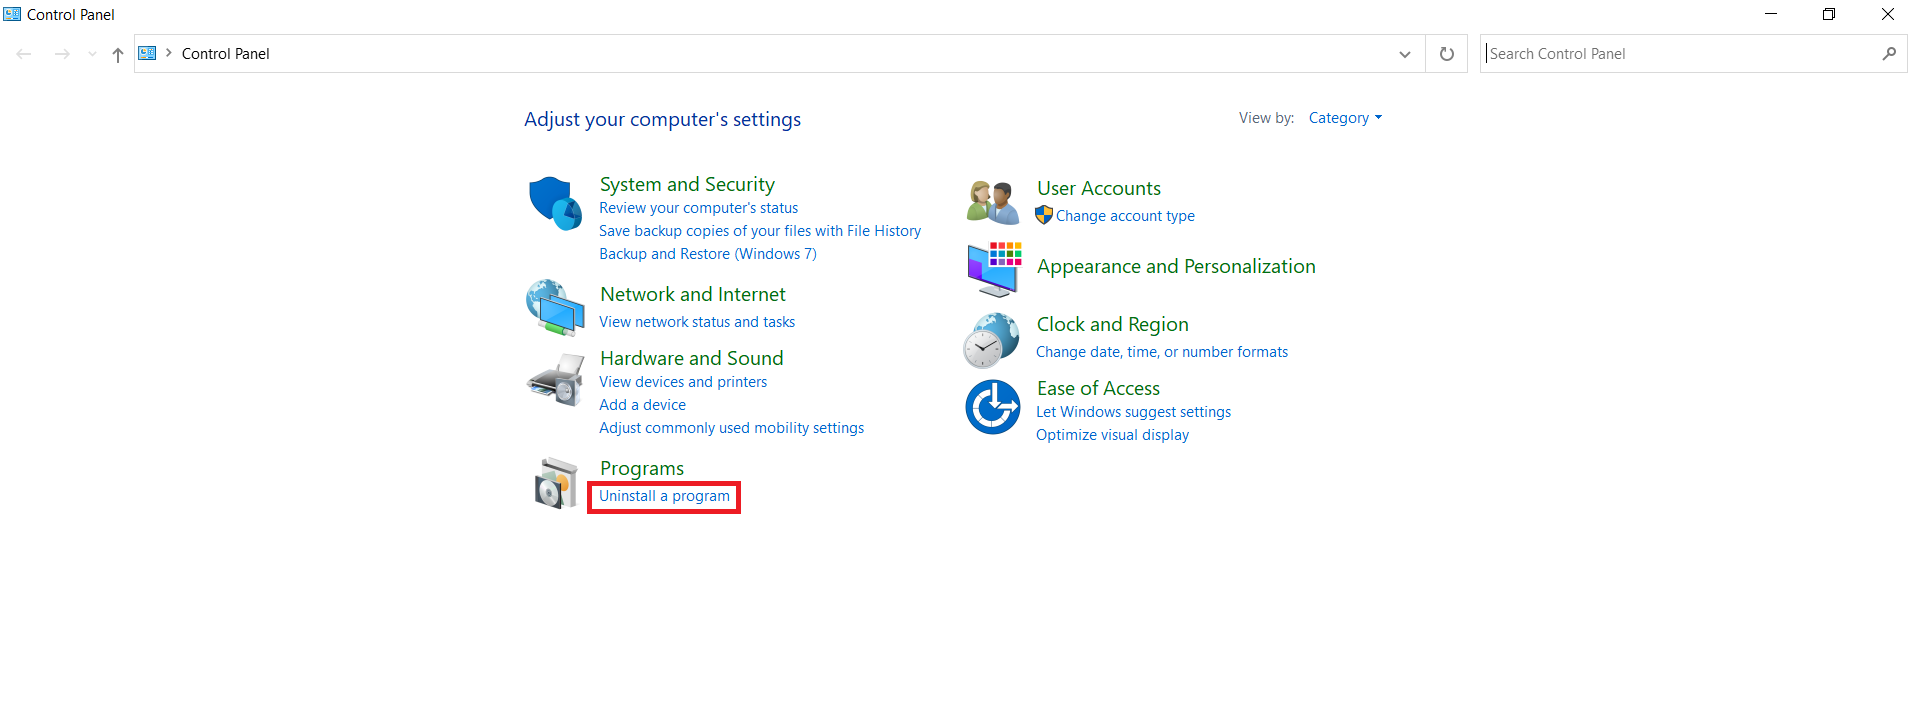Open System and Security shield icon
Screen dimensions: 1920x727
pos(555,203)
